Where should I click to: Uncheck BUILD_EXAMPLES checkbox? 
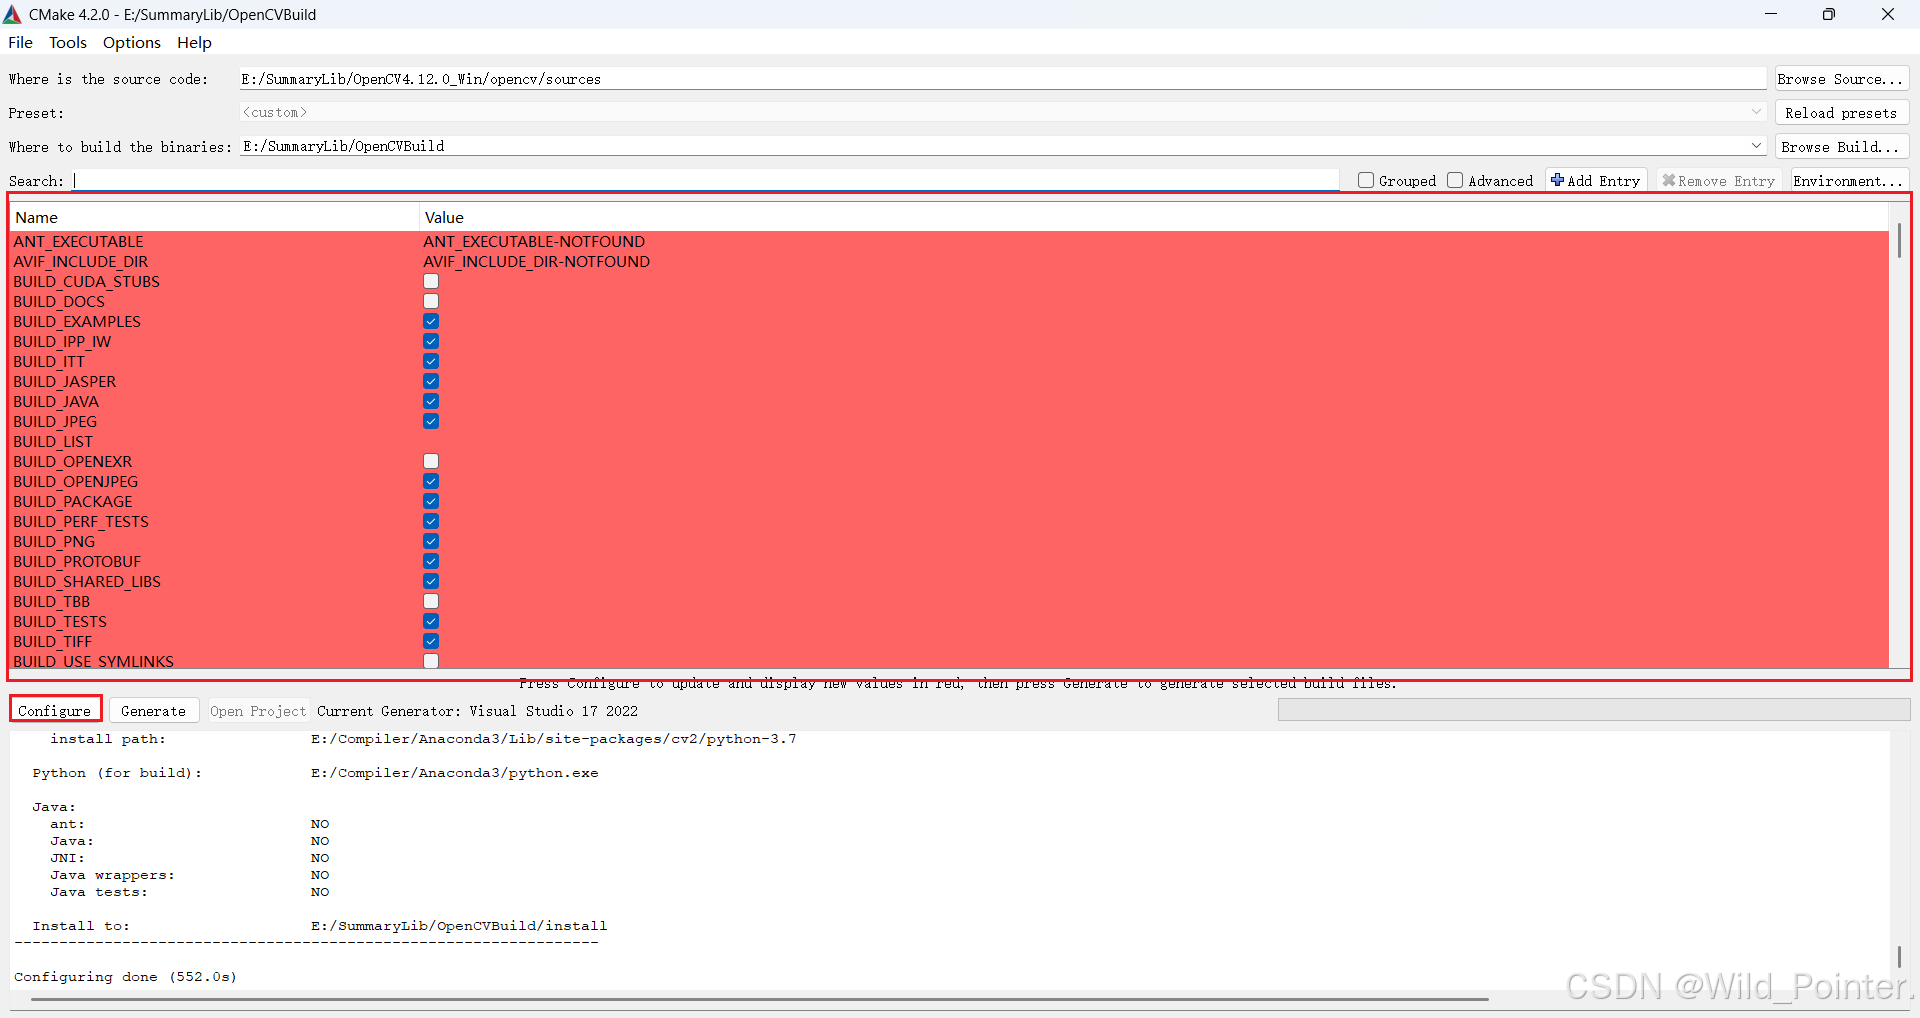tap(431, 321)
